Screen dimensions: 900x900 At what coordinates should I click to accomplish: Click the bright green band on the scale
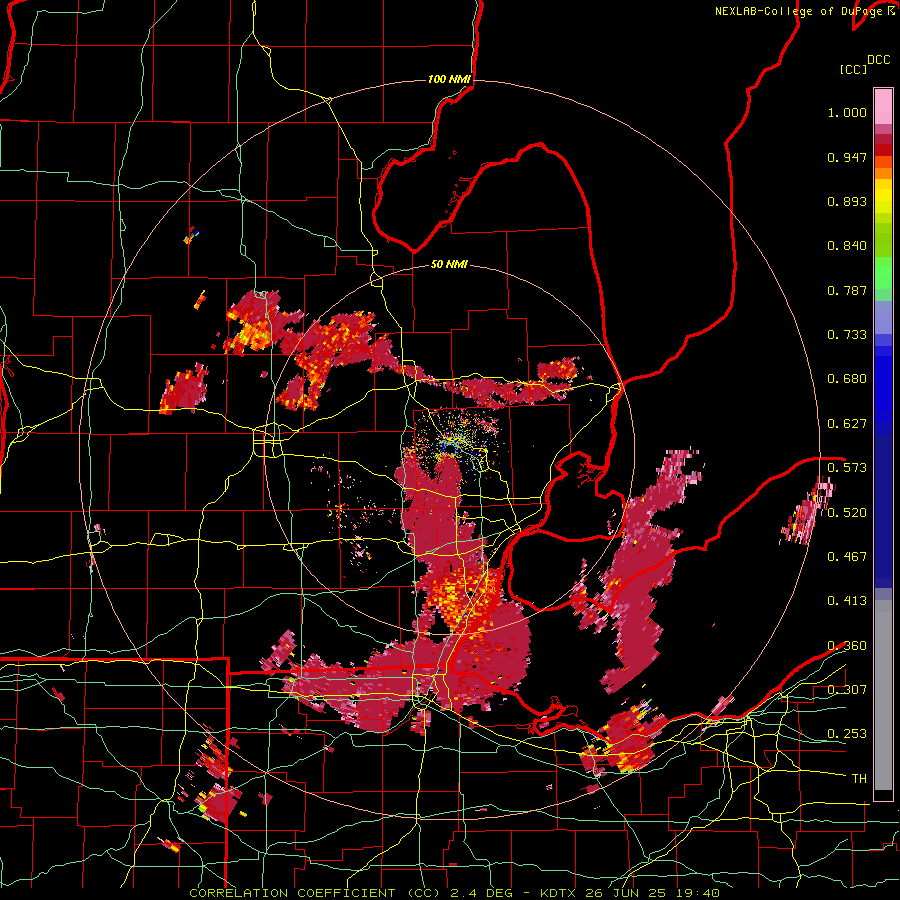click(883, 273)
